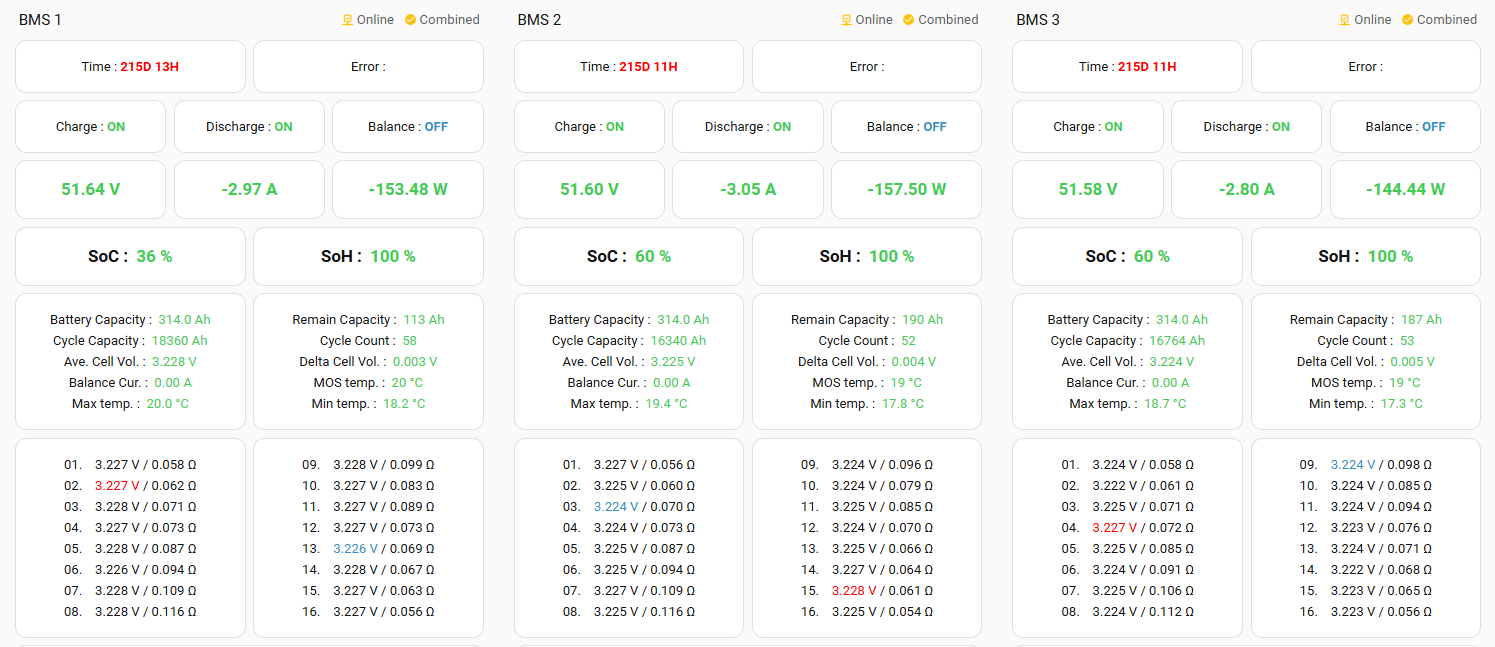
Task: Click the Online status icon for BMS 1
Action: tap(348, 20)
